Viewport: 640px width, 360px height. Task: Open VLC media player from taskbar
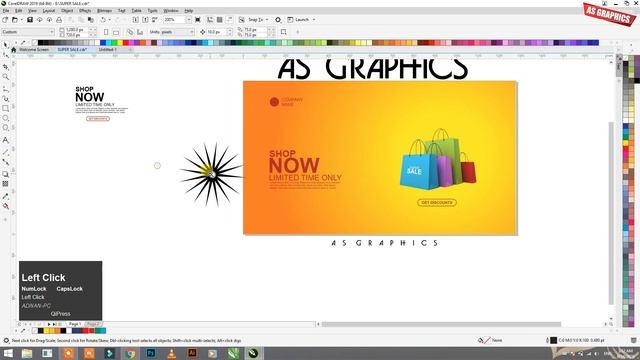tap(171, 353)
